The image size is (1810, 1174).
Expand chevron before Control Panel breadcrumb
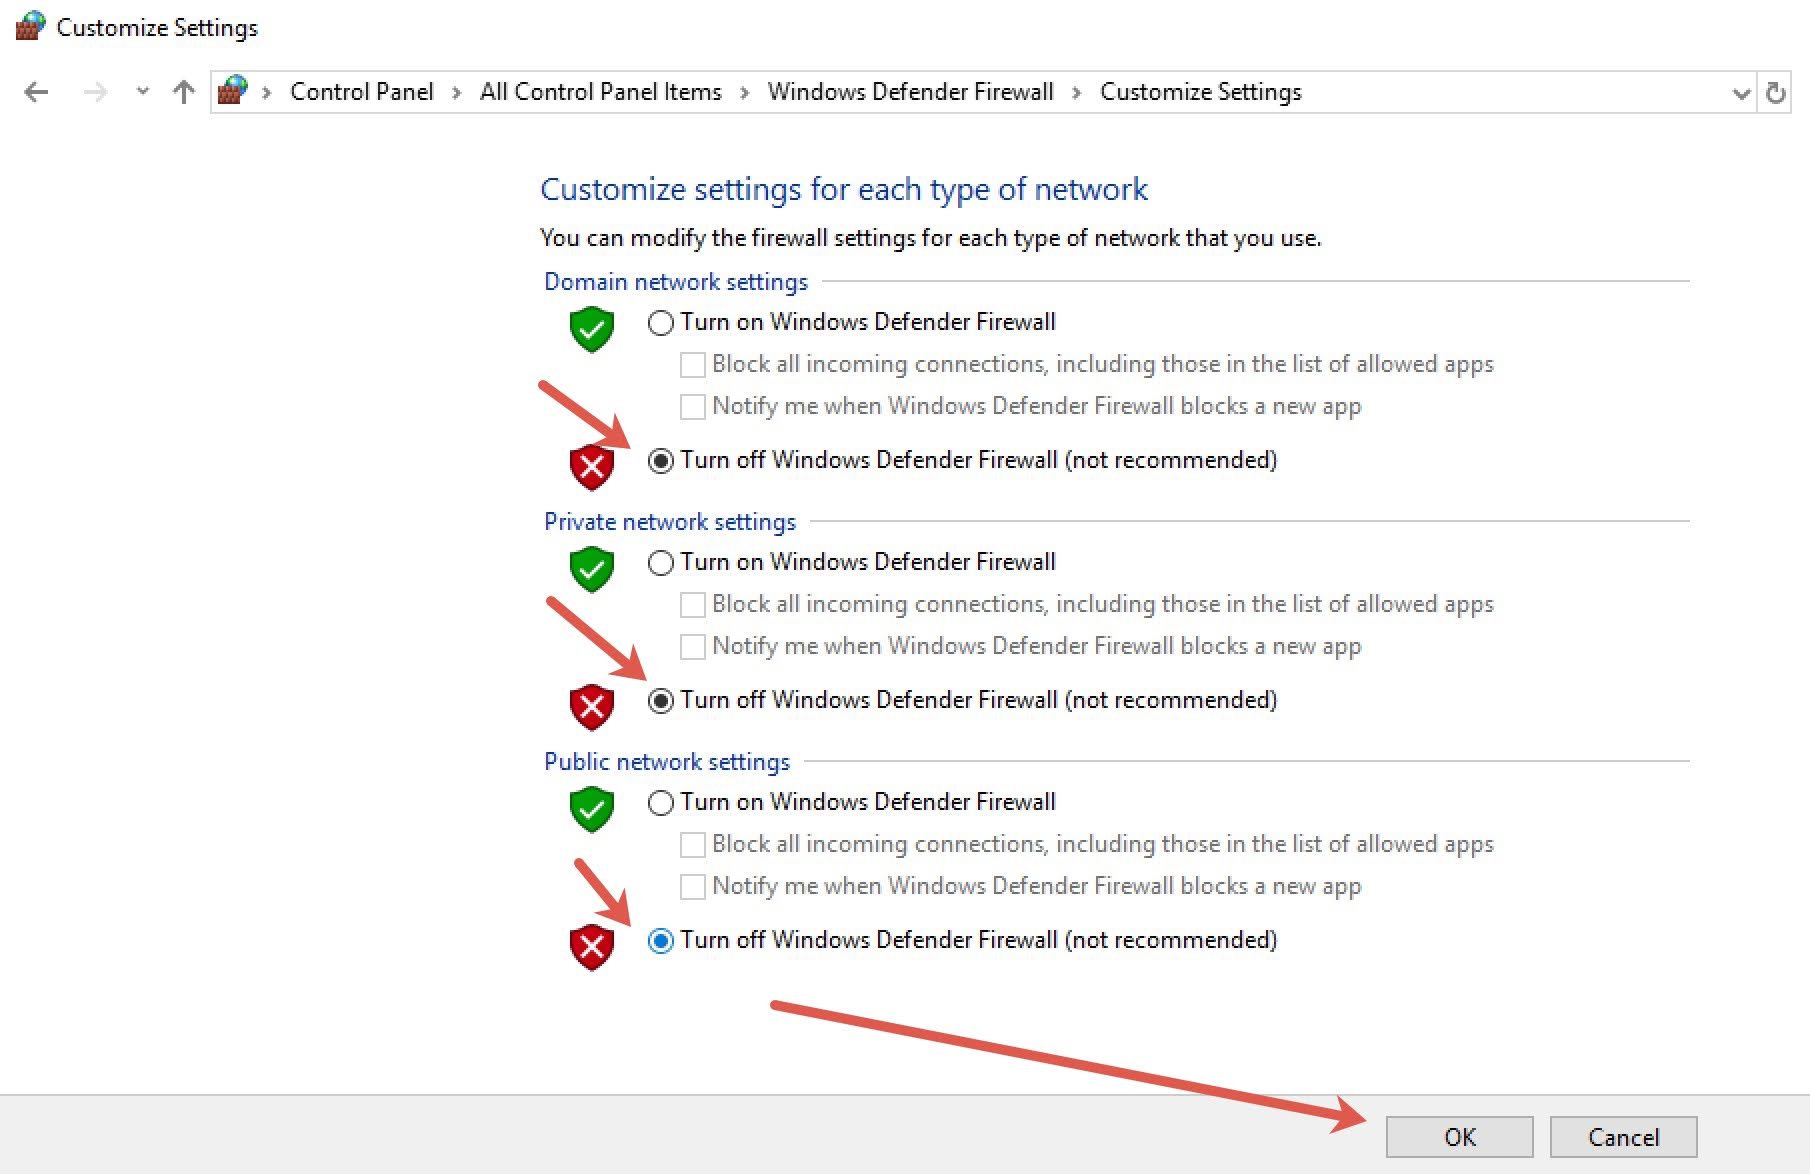(266, 93)
